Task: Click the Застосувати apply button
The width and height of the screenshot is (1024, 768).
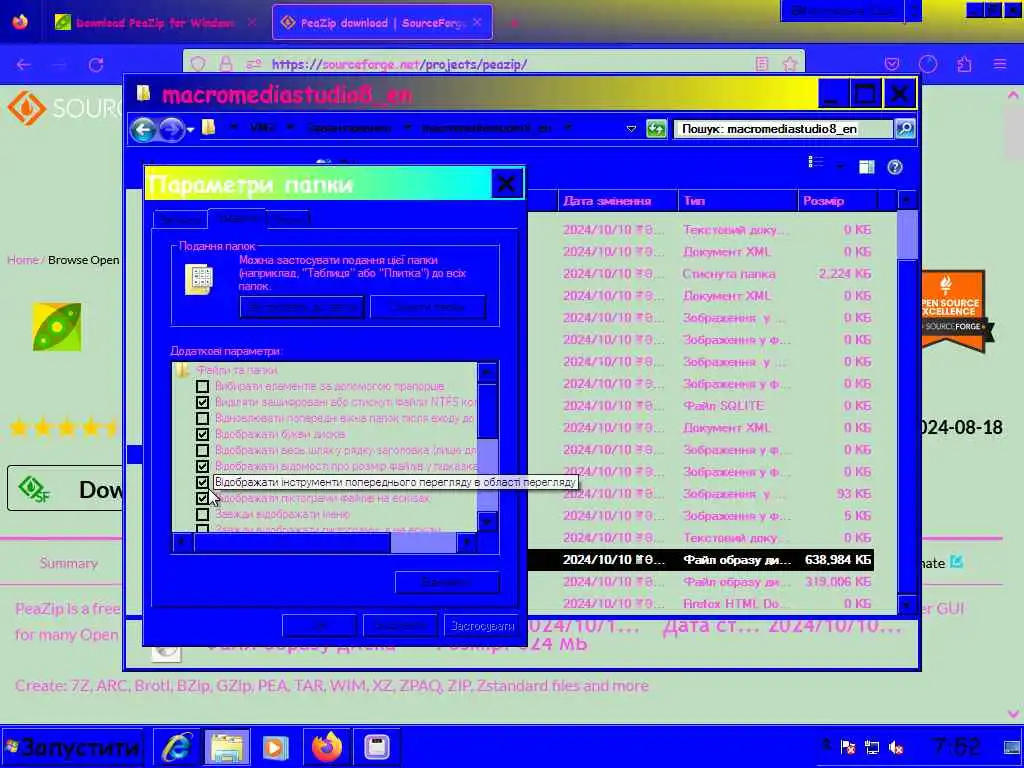Action: [482, 625]
